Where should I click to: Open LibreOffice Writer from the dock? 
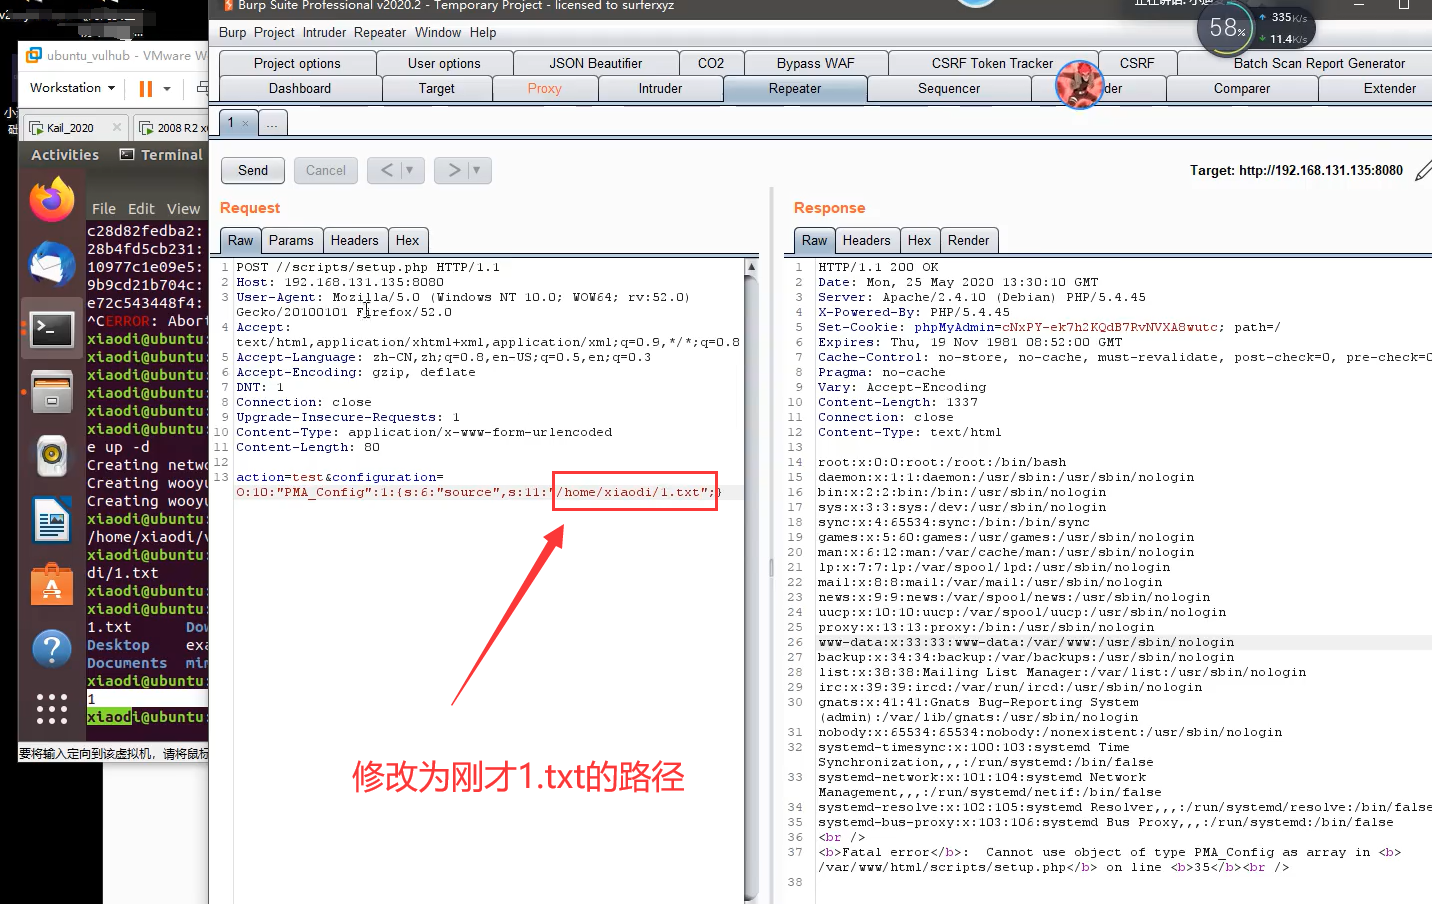(51, 520)
